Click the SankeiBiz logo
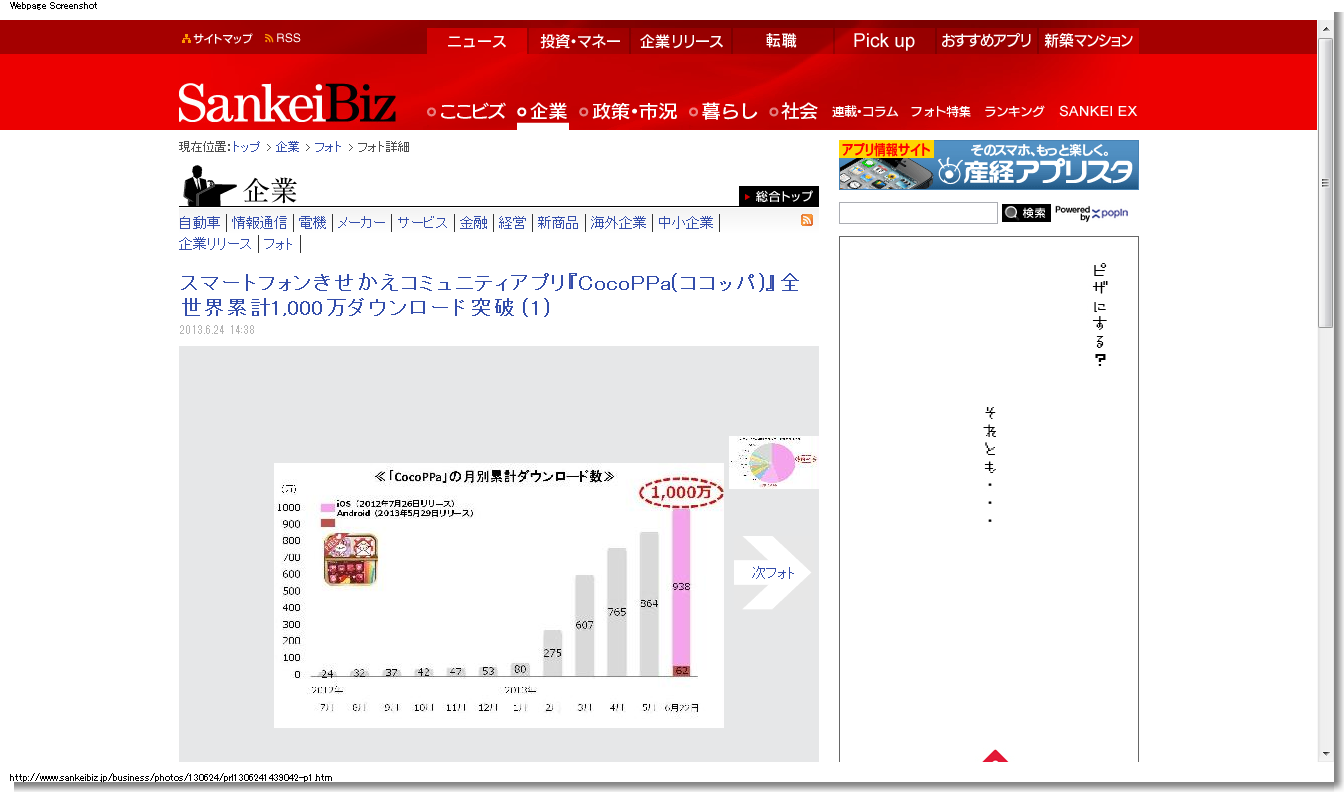 tap(287, 103)
